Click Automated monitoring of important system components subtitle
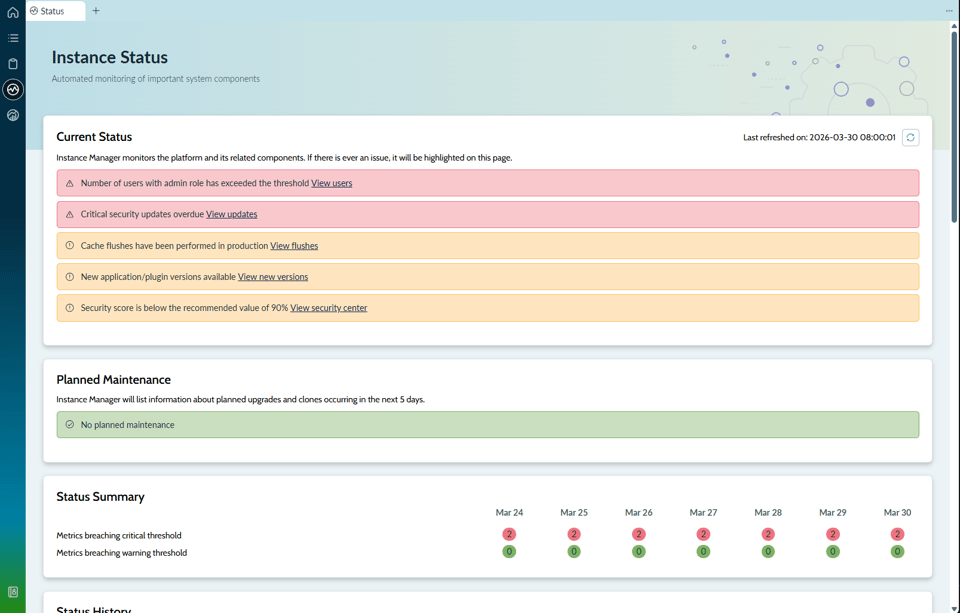 [156, 78]
